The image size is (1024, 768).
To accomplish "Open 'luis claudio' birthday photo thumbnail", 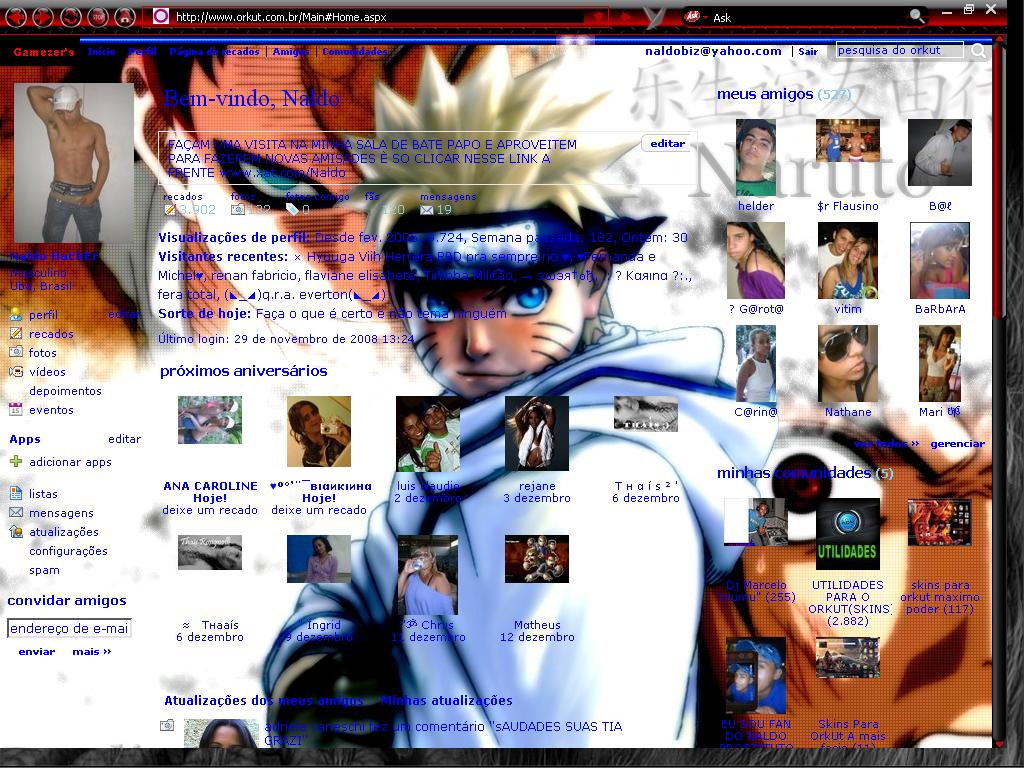I will pos(428,434).
